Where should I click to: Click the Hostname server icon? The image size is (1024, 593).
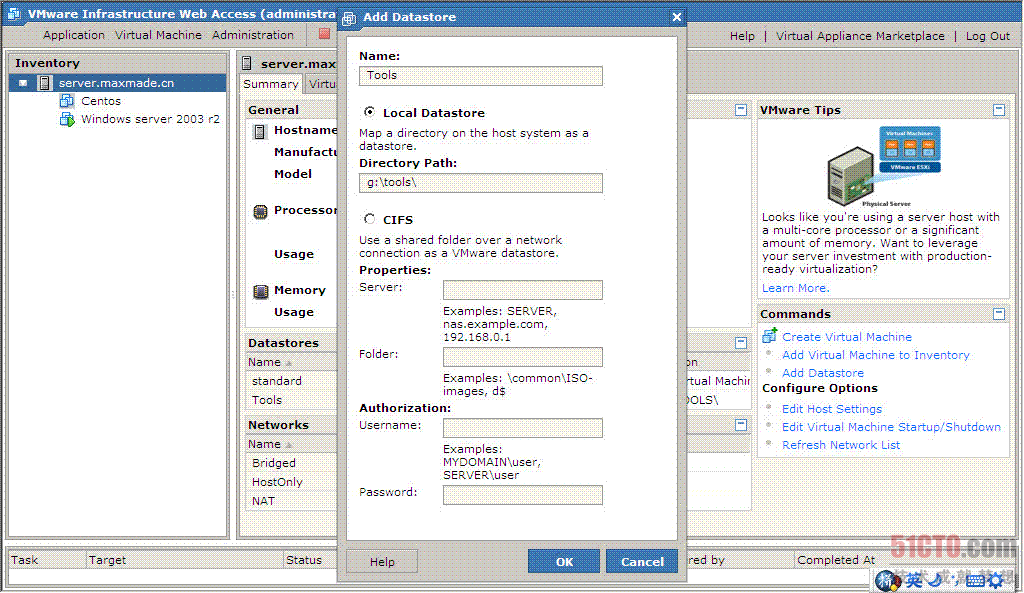[x=260, y=131]
